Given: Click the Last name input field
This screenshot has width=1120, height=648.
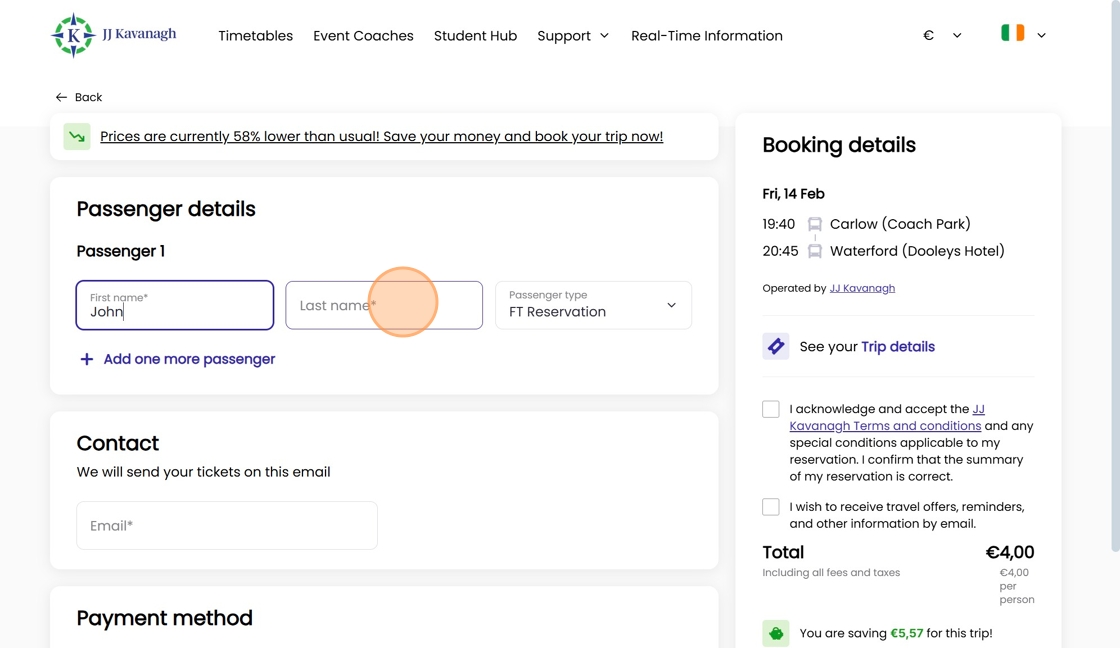Looking at the screenshot, I should click(384, 305).
